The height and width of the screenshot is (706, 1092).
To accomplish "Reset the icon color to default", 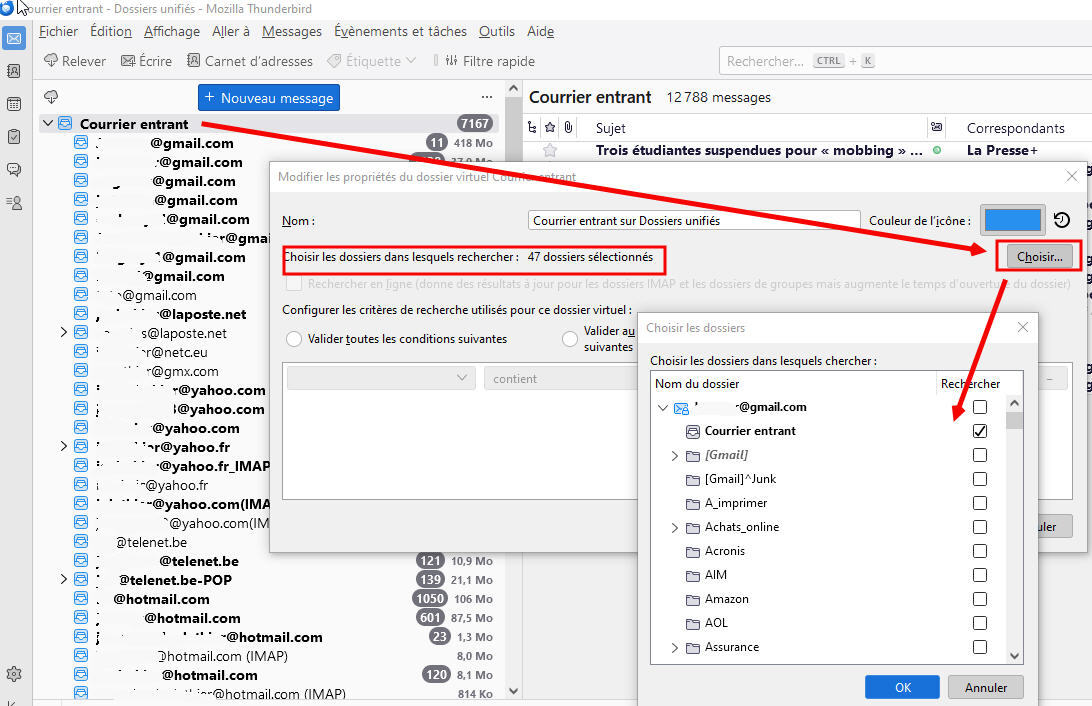I will 1061,220.
